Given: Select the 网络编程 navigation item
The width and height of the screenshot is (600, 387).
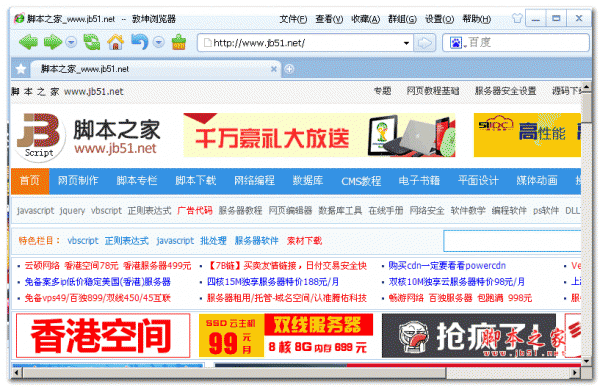Looking at the screenshot, I should pyautogui.click(x=254, y=181).
